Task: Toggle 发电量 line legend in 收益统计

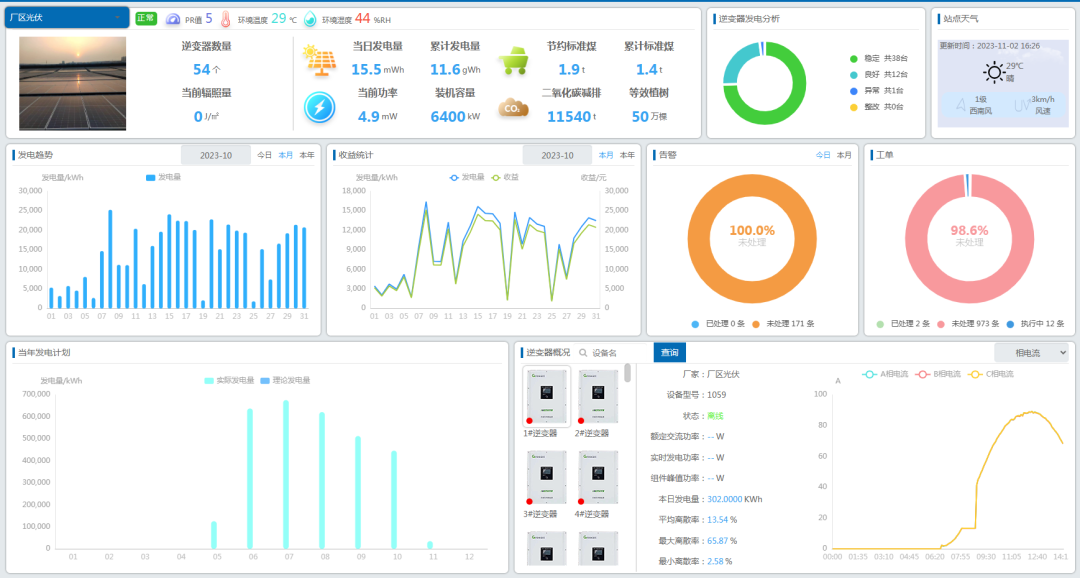Action: [467, 177]
